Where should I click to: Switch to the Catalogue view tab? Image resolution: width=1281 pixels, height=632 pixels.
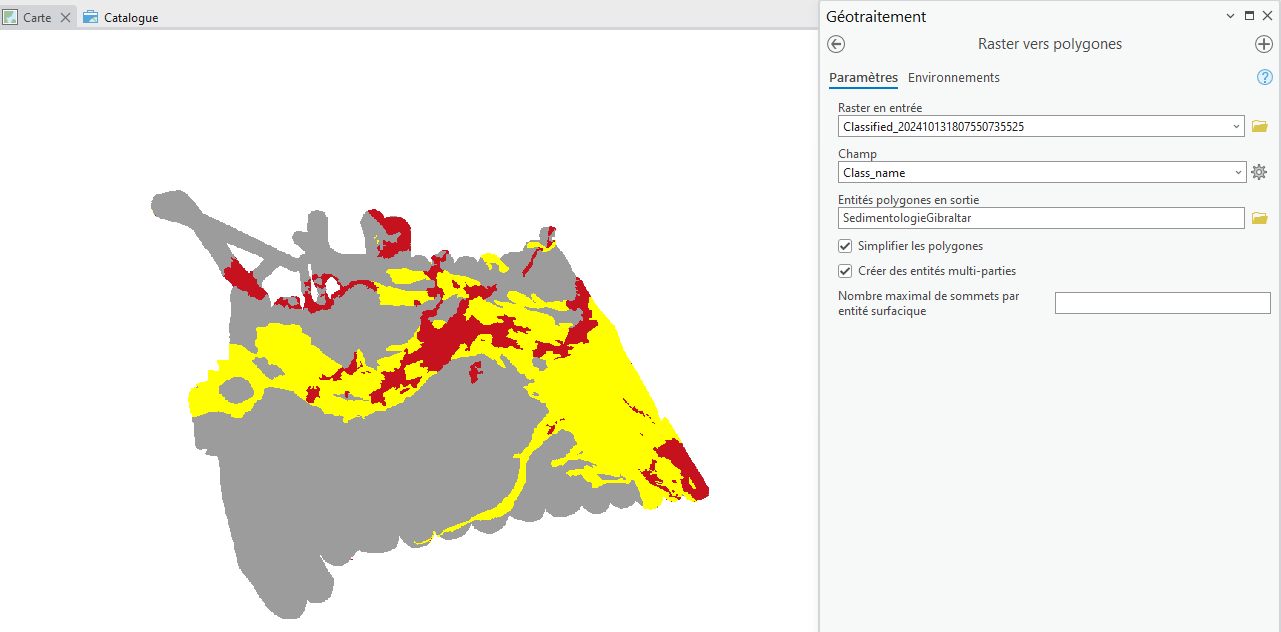coord(130,17)
